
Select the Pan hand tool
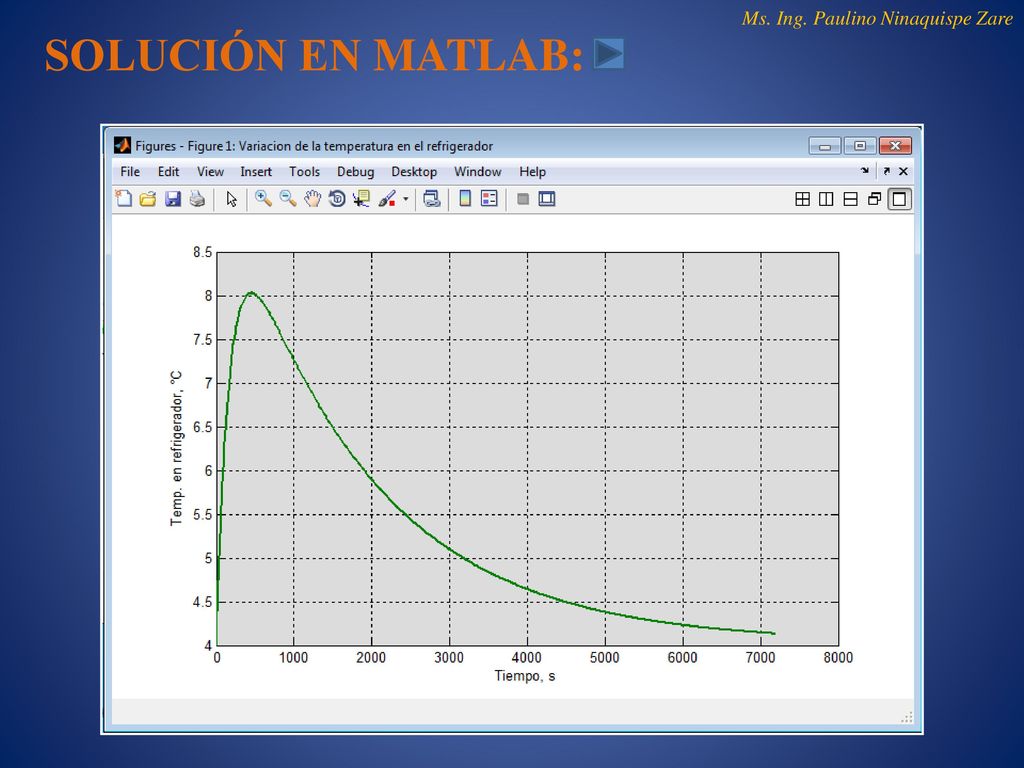[x=313, y=199]
